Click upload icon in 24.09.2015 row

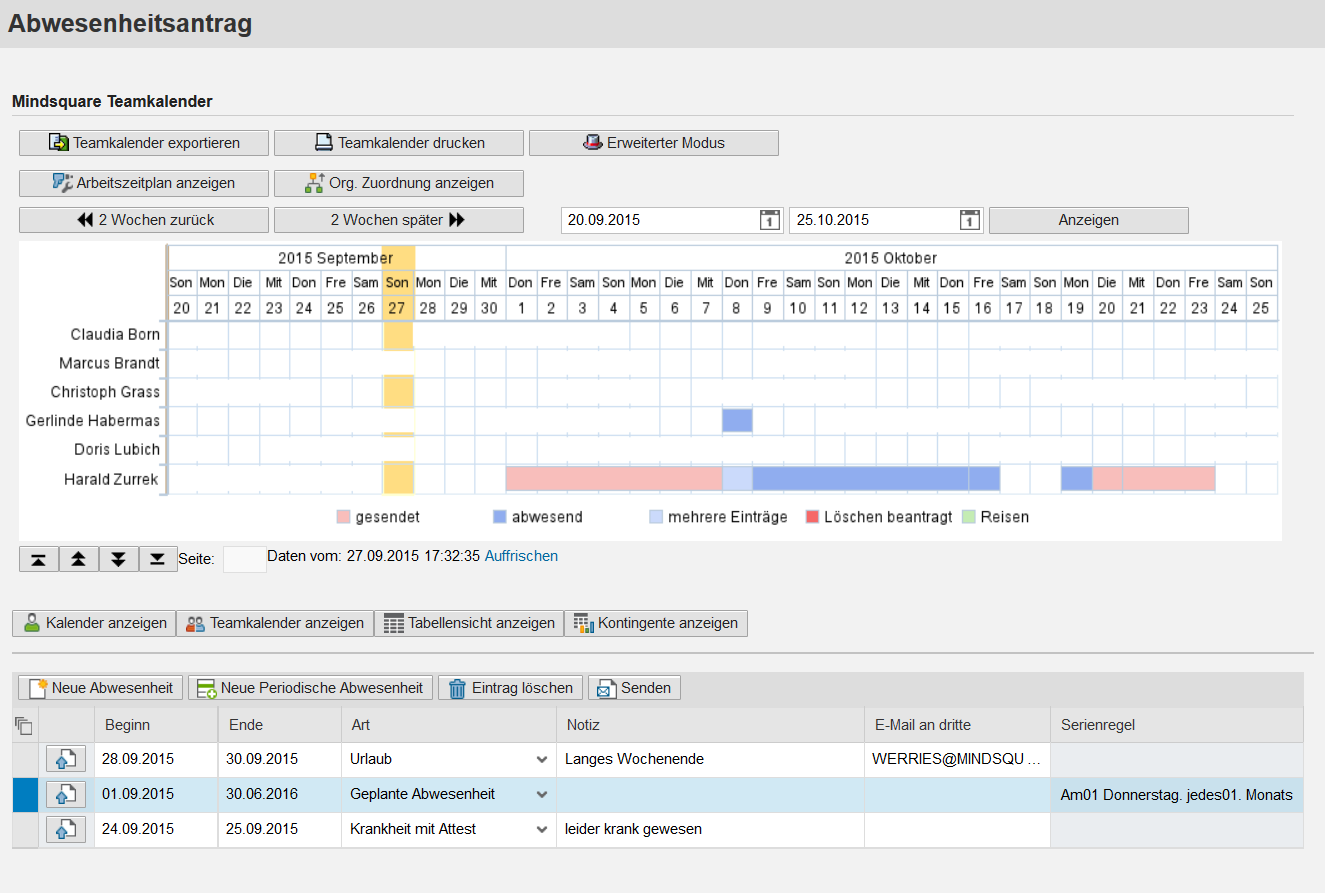66,830
